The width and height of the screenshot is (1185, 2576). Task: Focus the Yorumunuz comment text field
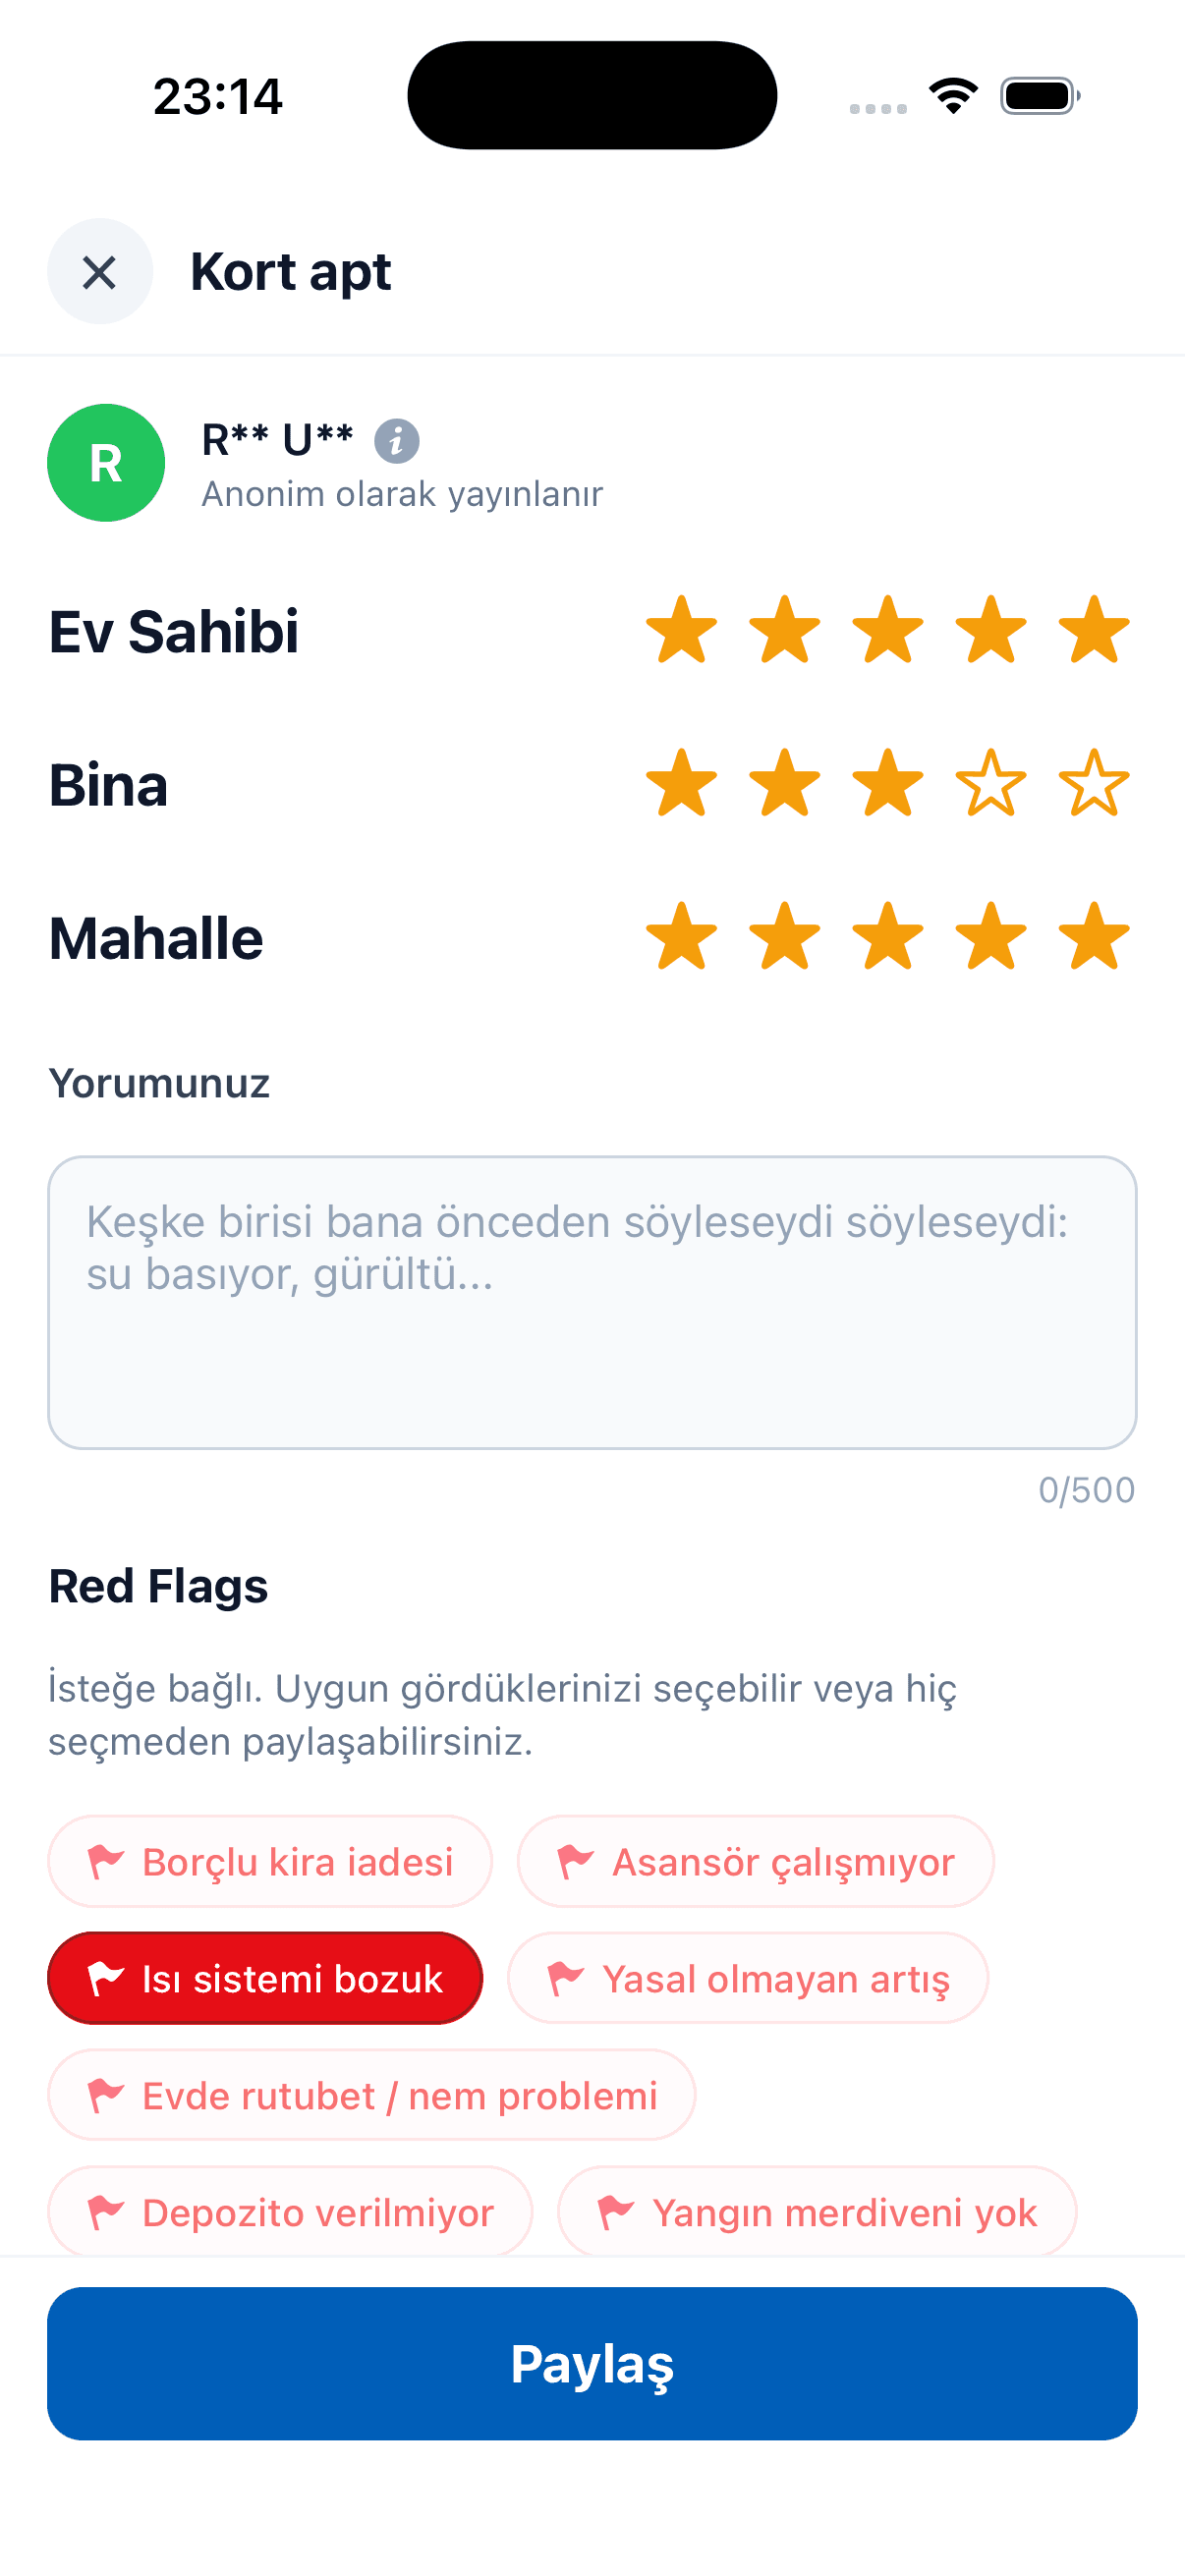tap(592, 1302)
